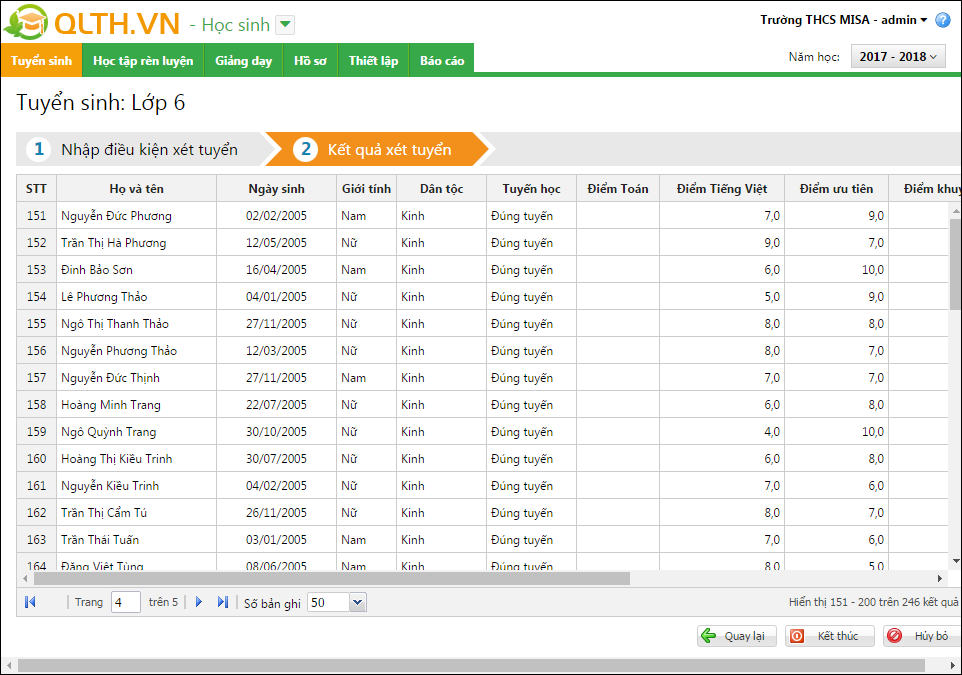Click table scroll-left arrow
The width and height of the screenshot is (962, 675).
tap(25, 578)
